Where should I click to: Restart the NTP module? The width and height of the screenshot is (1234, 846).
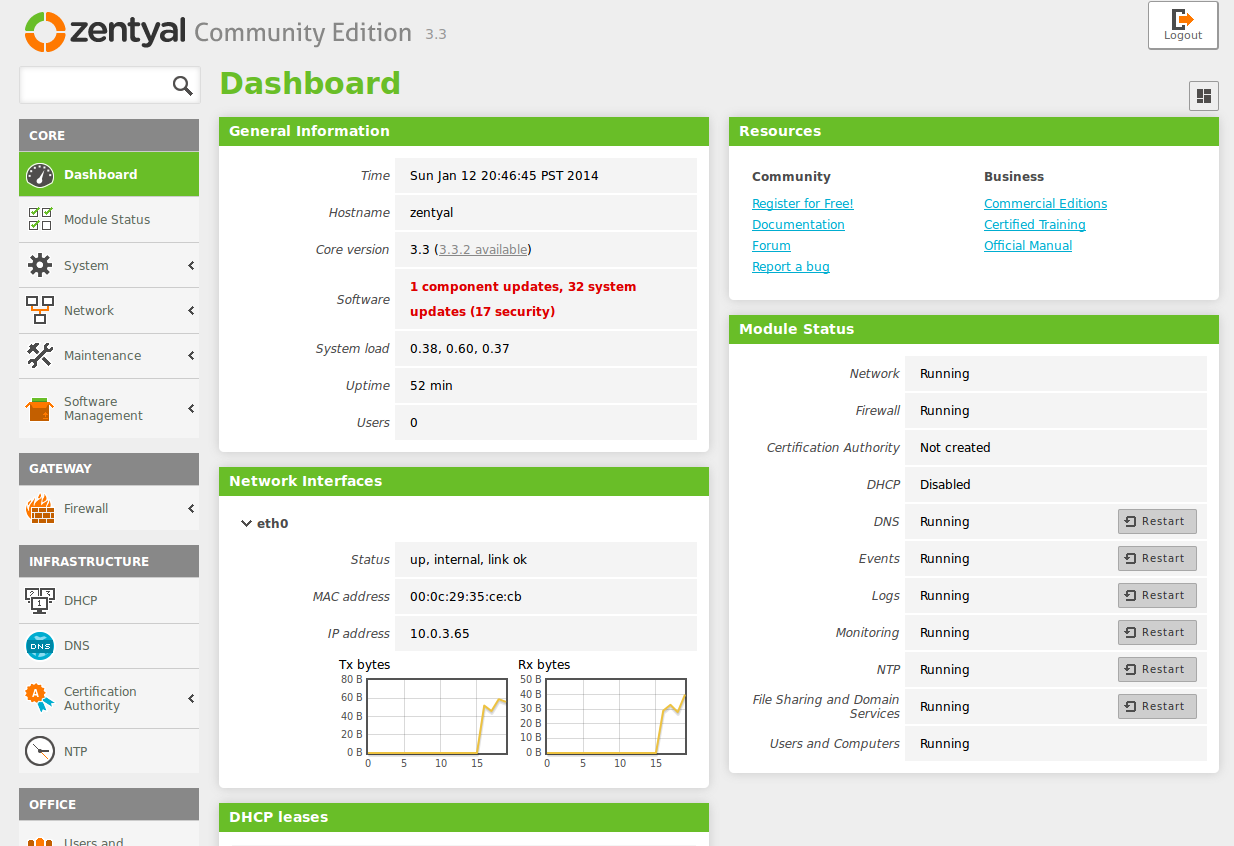(1157, 669)
